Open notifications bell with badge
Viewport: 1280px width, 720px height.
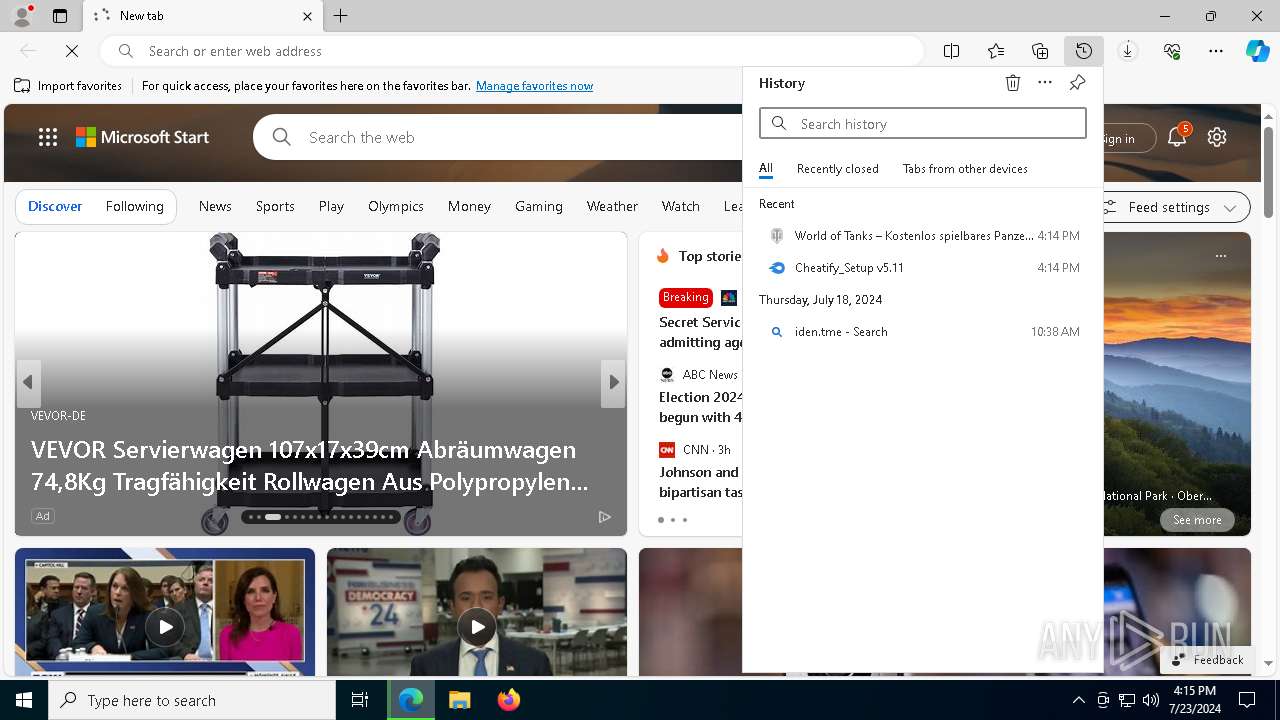point(1178,137)
